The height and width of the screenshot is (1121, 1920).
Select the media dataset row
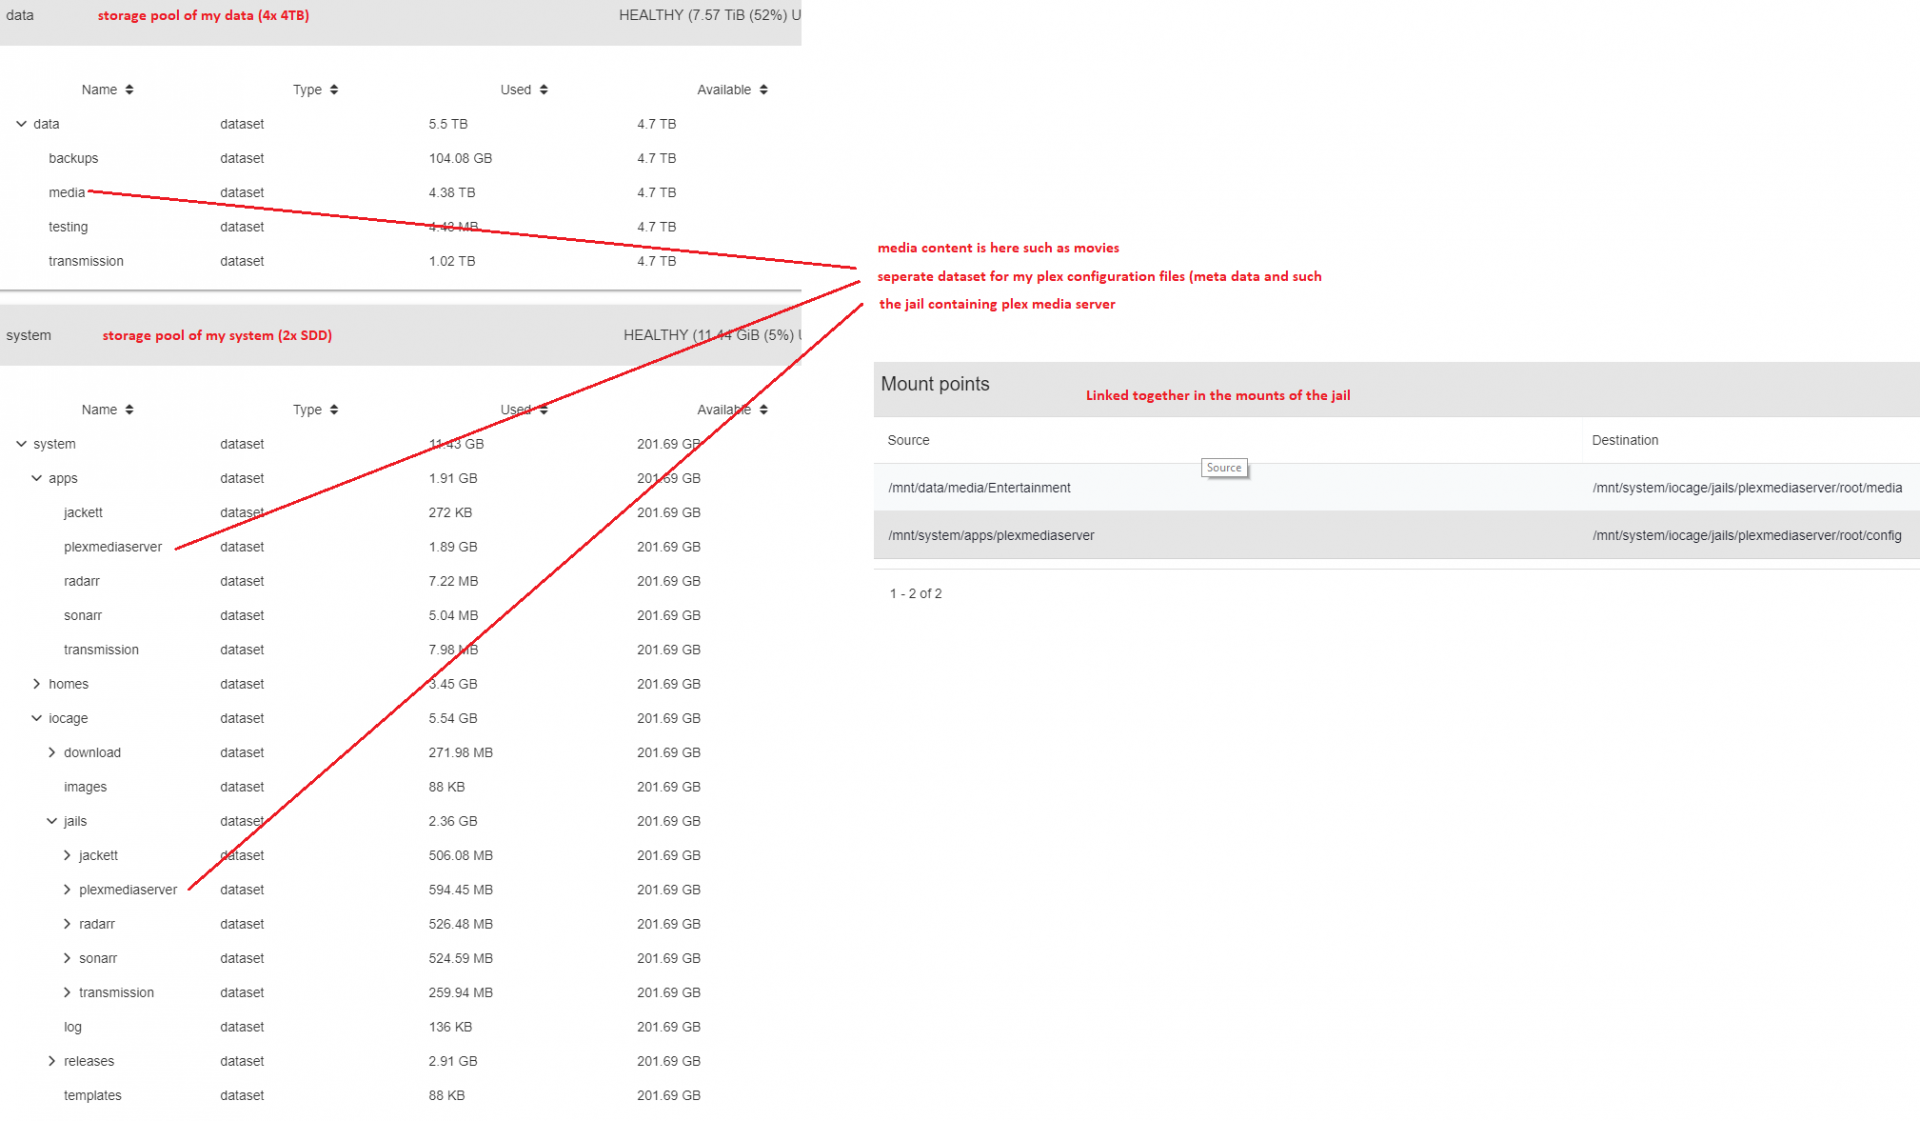[67, 193]
